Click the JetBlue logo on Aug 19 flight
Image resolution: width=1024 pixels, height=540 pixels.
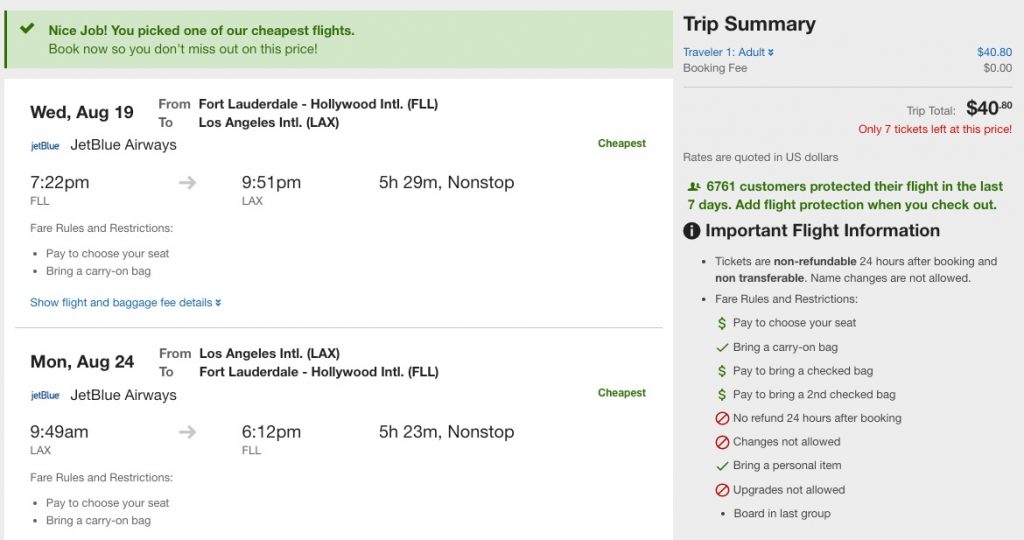coord(45,145)
